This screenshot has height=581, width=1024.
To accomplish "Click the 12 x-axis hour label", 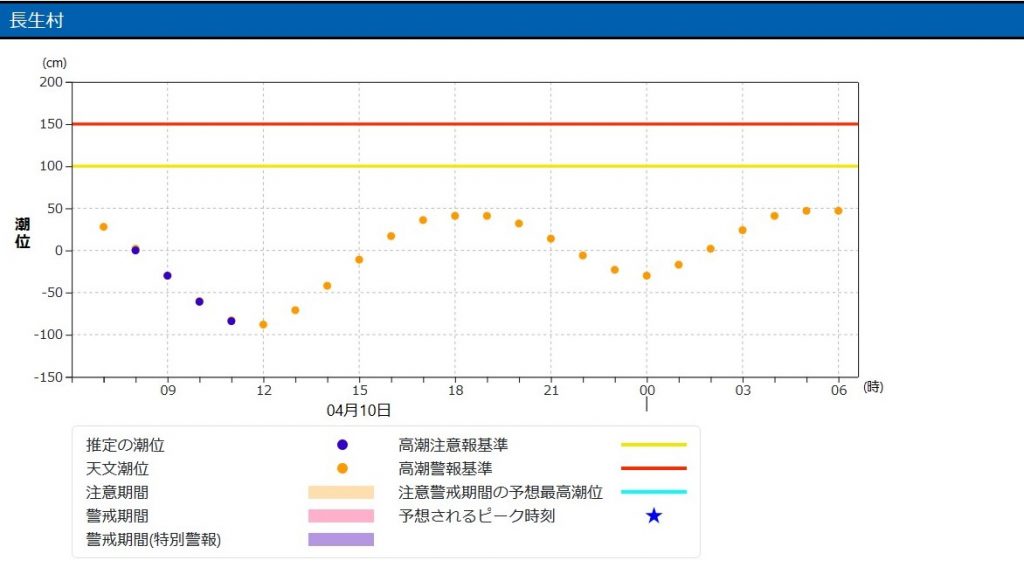I will tap(264, 390).
